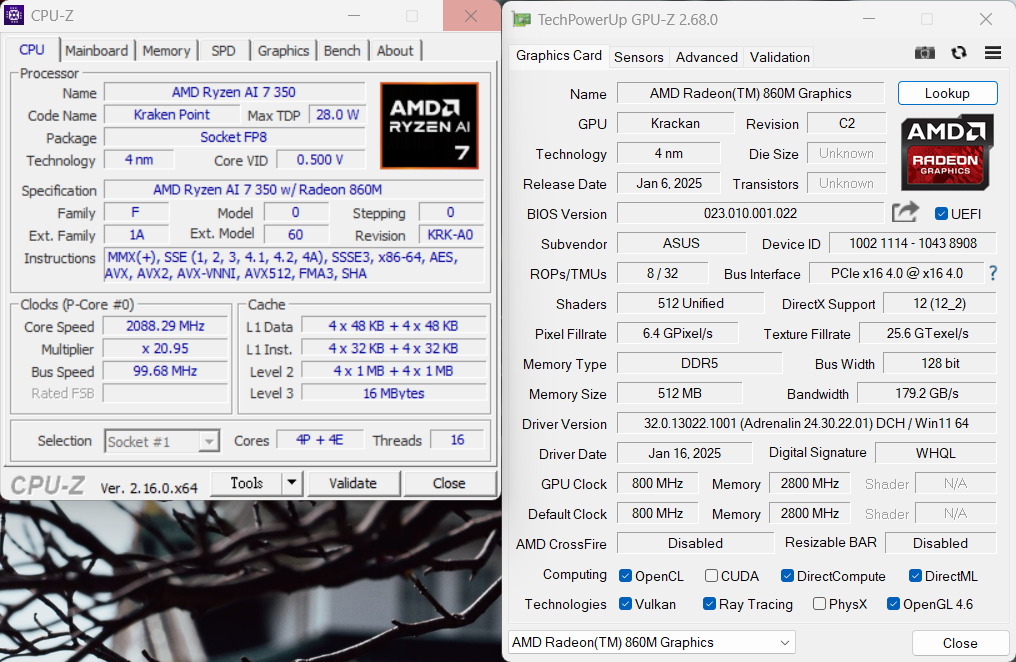1016x662 pixels.
Task: Select the CPU tab in CPU-Z
Action: coord(32,50)
